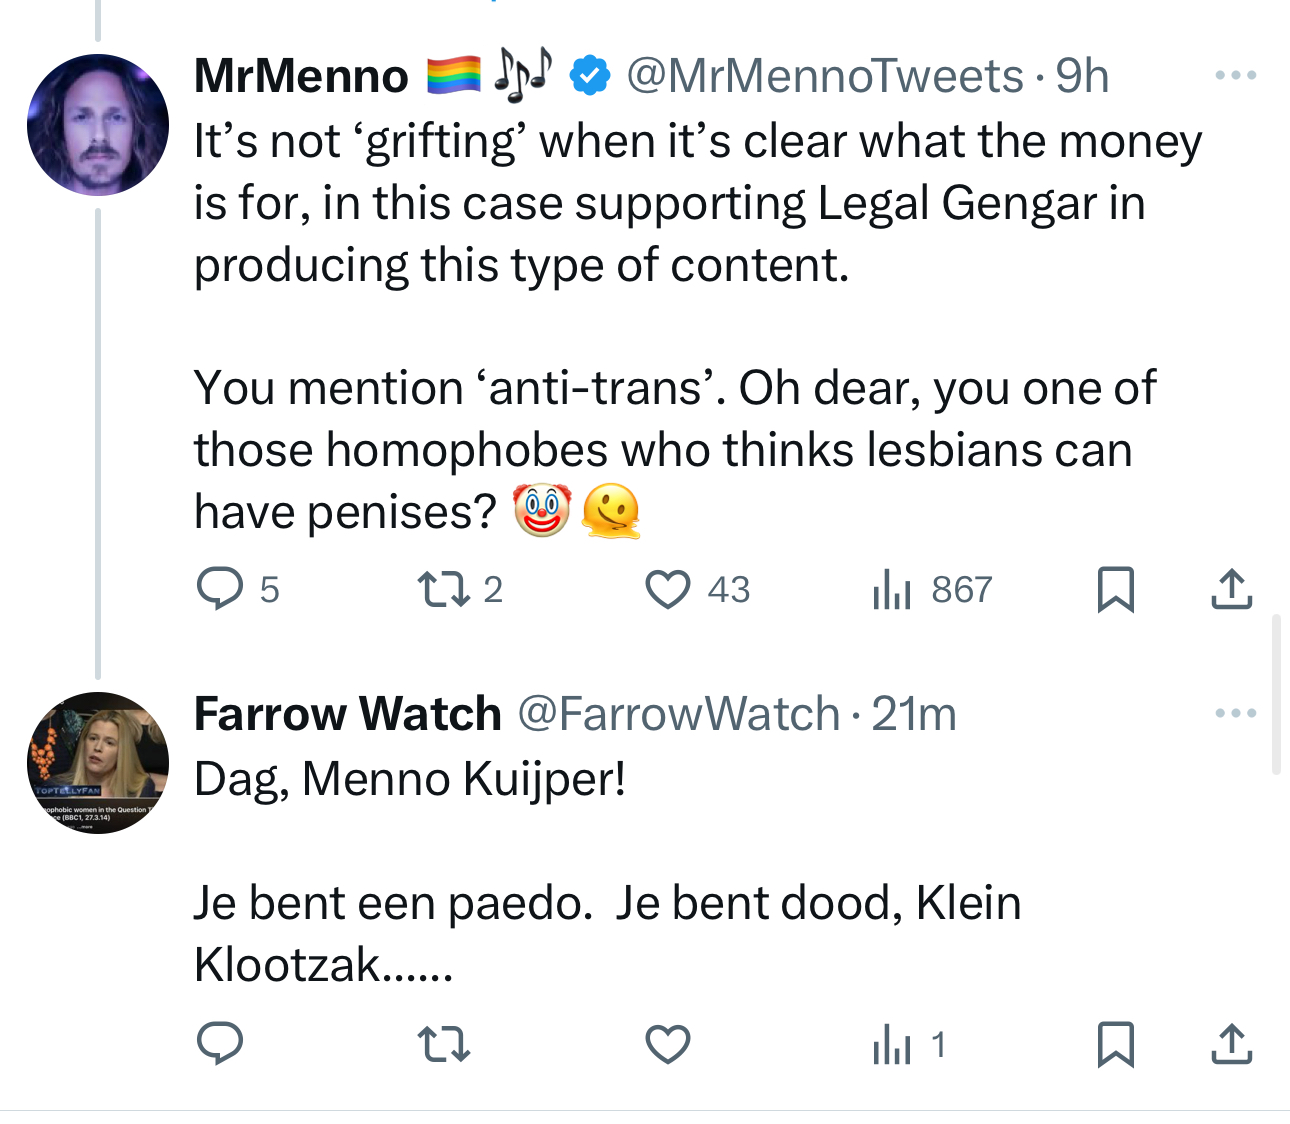Reply to MrMenno's tweet
Image resolution: width=1290 pixels, height=1124 pixels.
(220, 589)
